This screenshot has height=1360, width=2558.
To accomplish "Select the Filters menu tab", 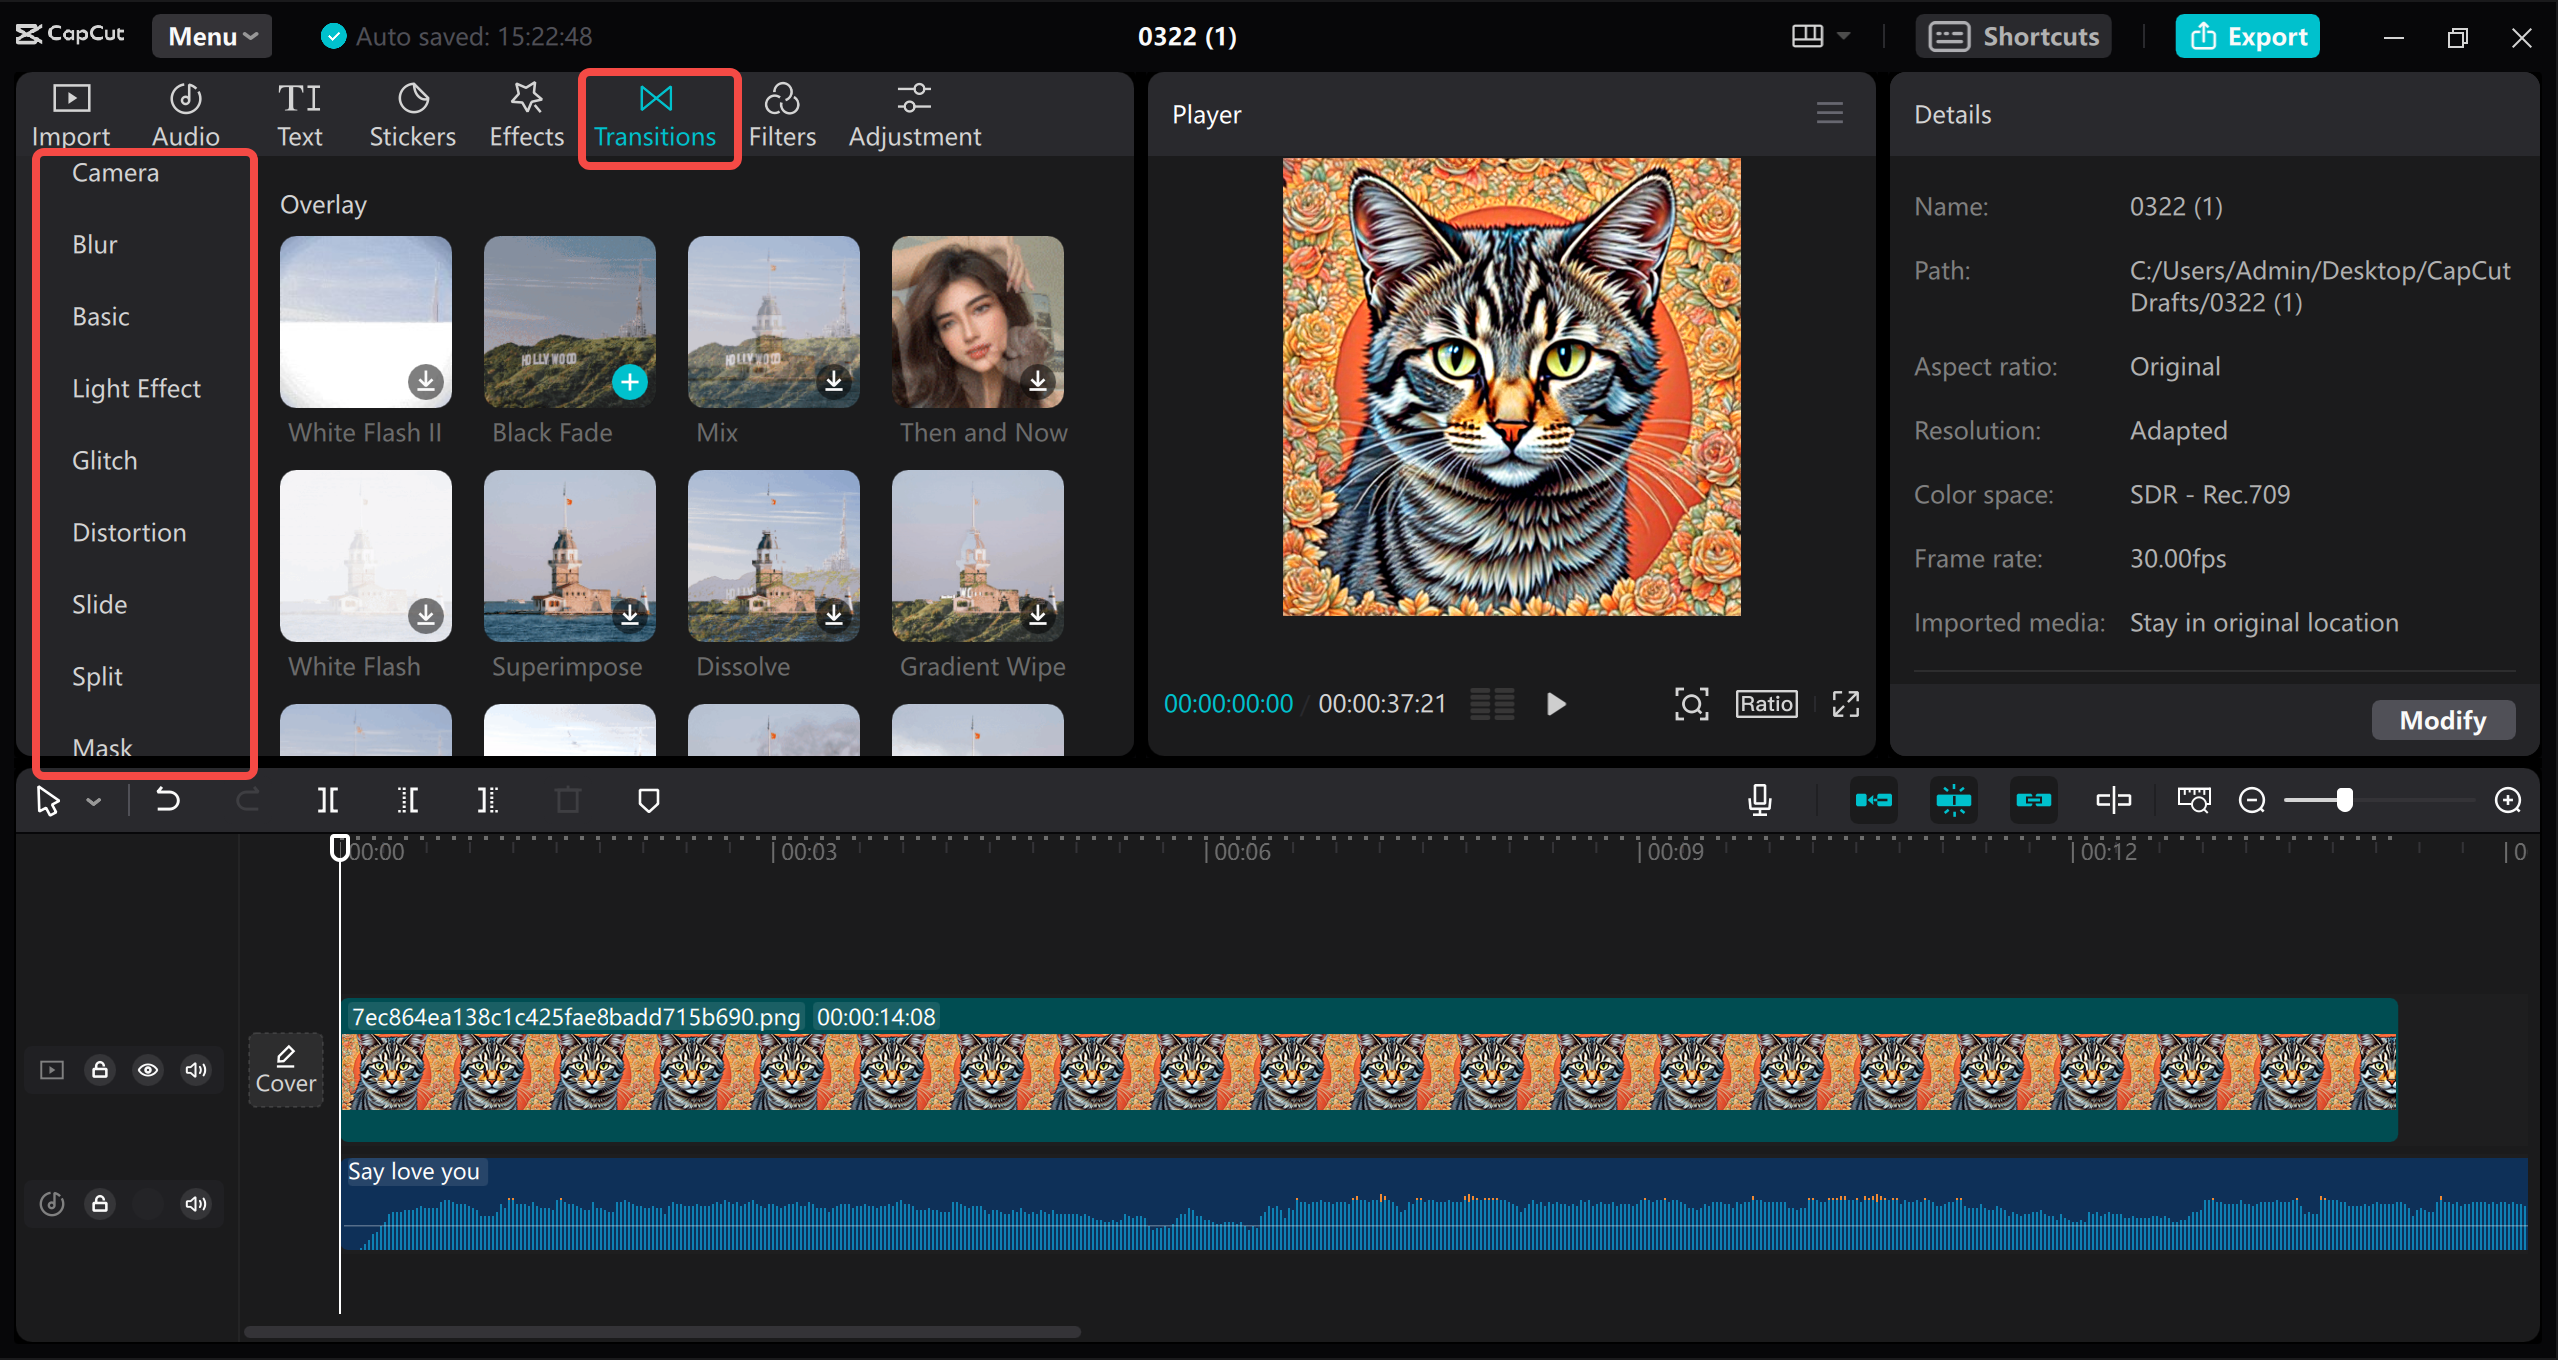I will coord(782,113).
